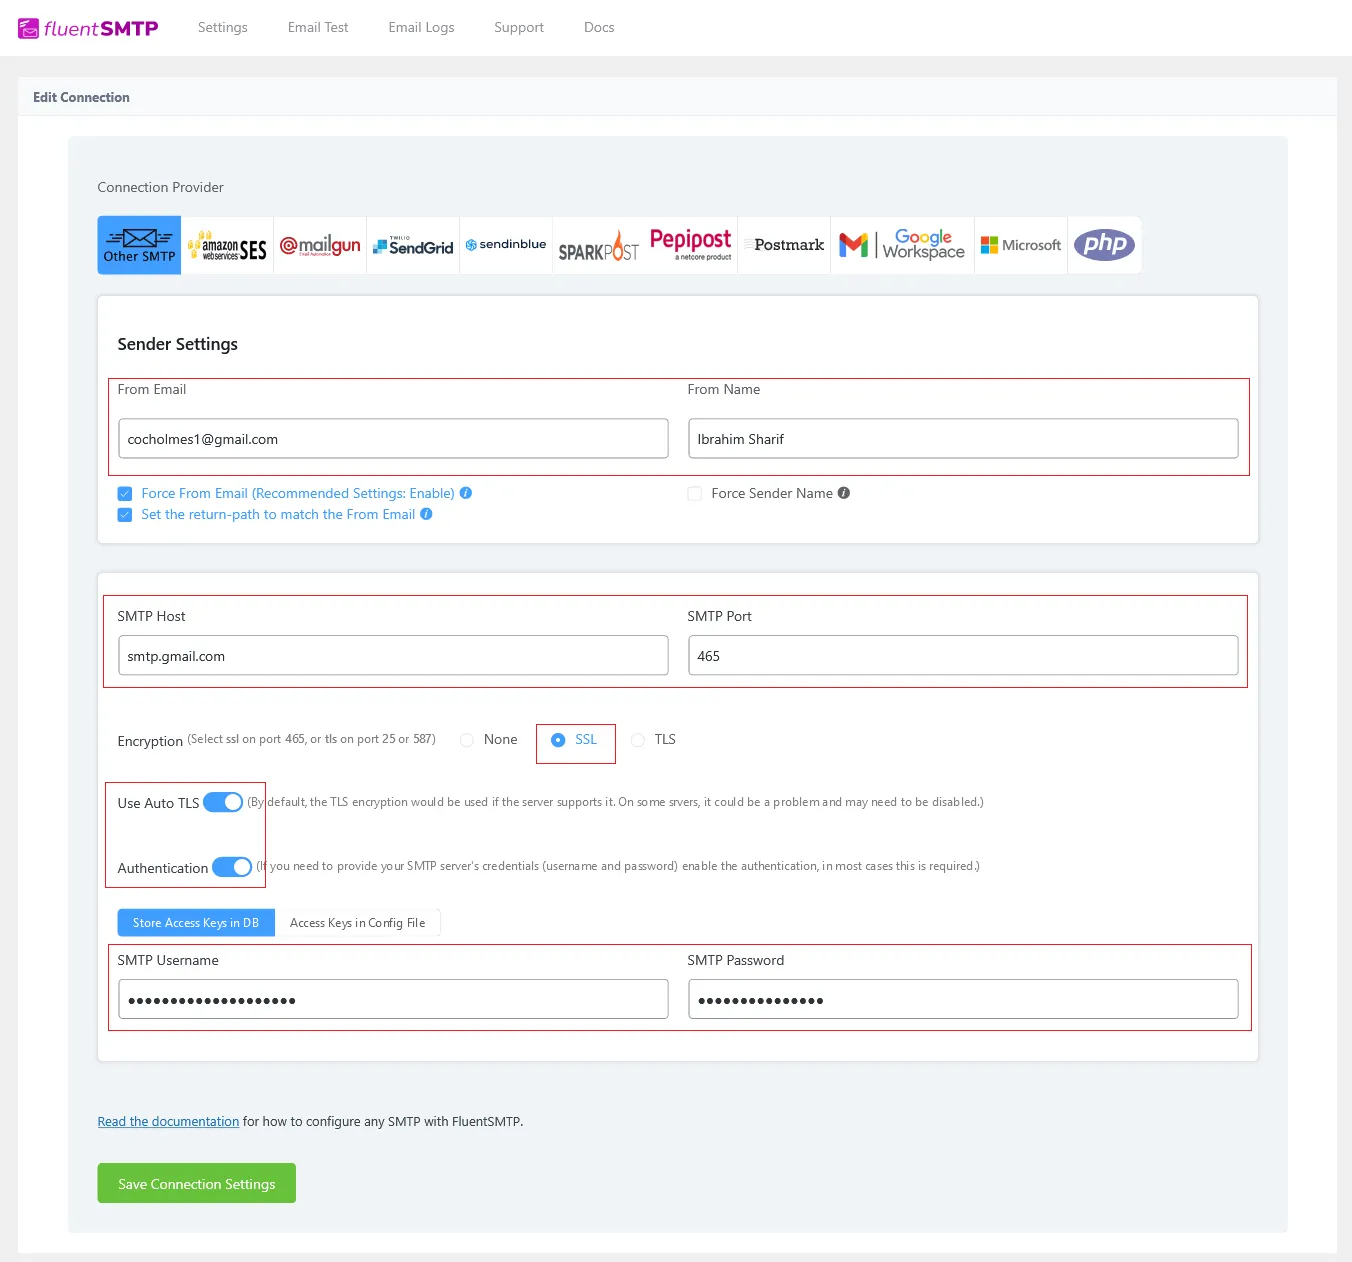
Task: Choose SparkPost provider
Action: pyautogui.click(x=598, y=245)
